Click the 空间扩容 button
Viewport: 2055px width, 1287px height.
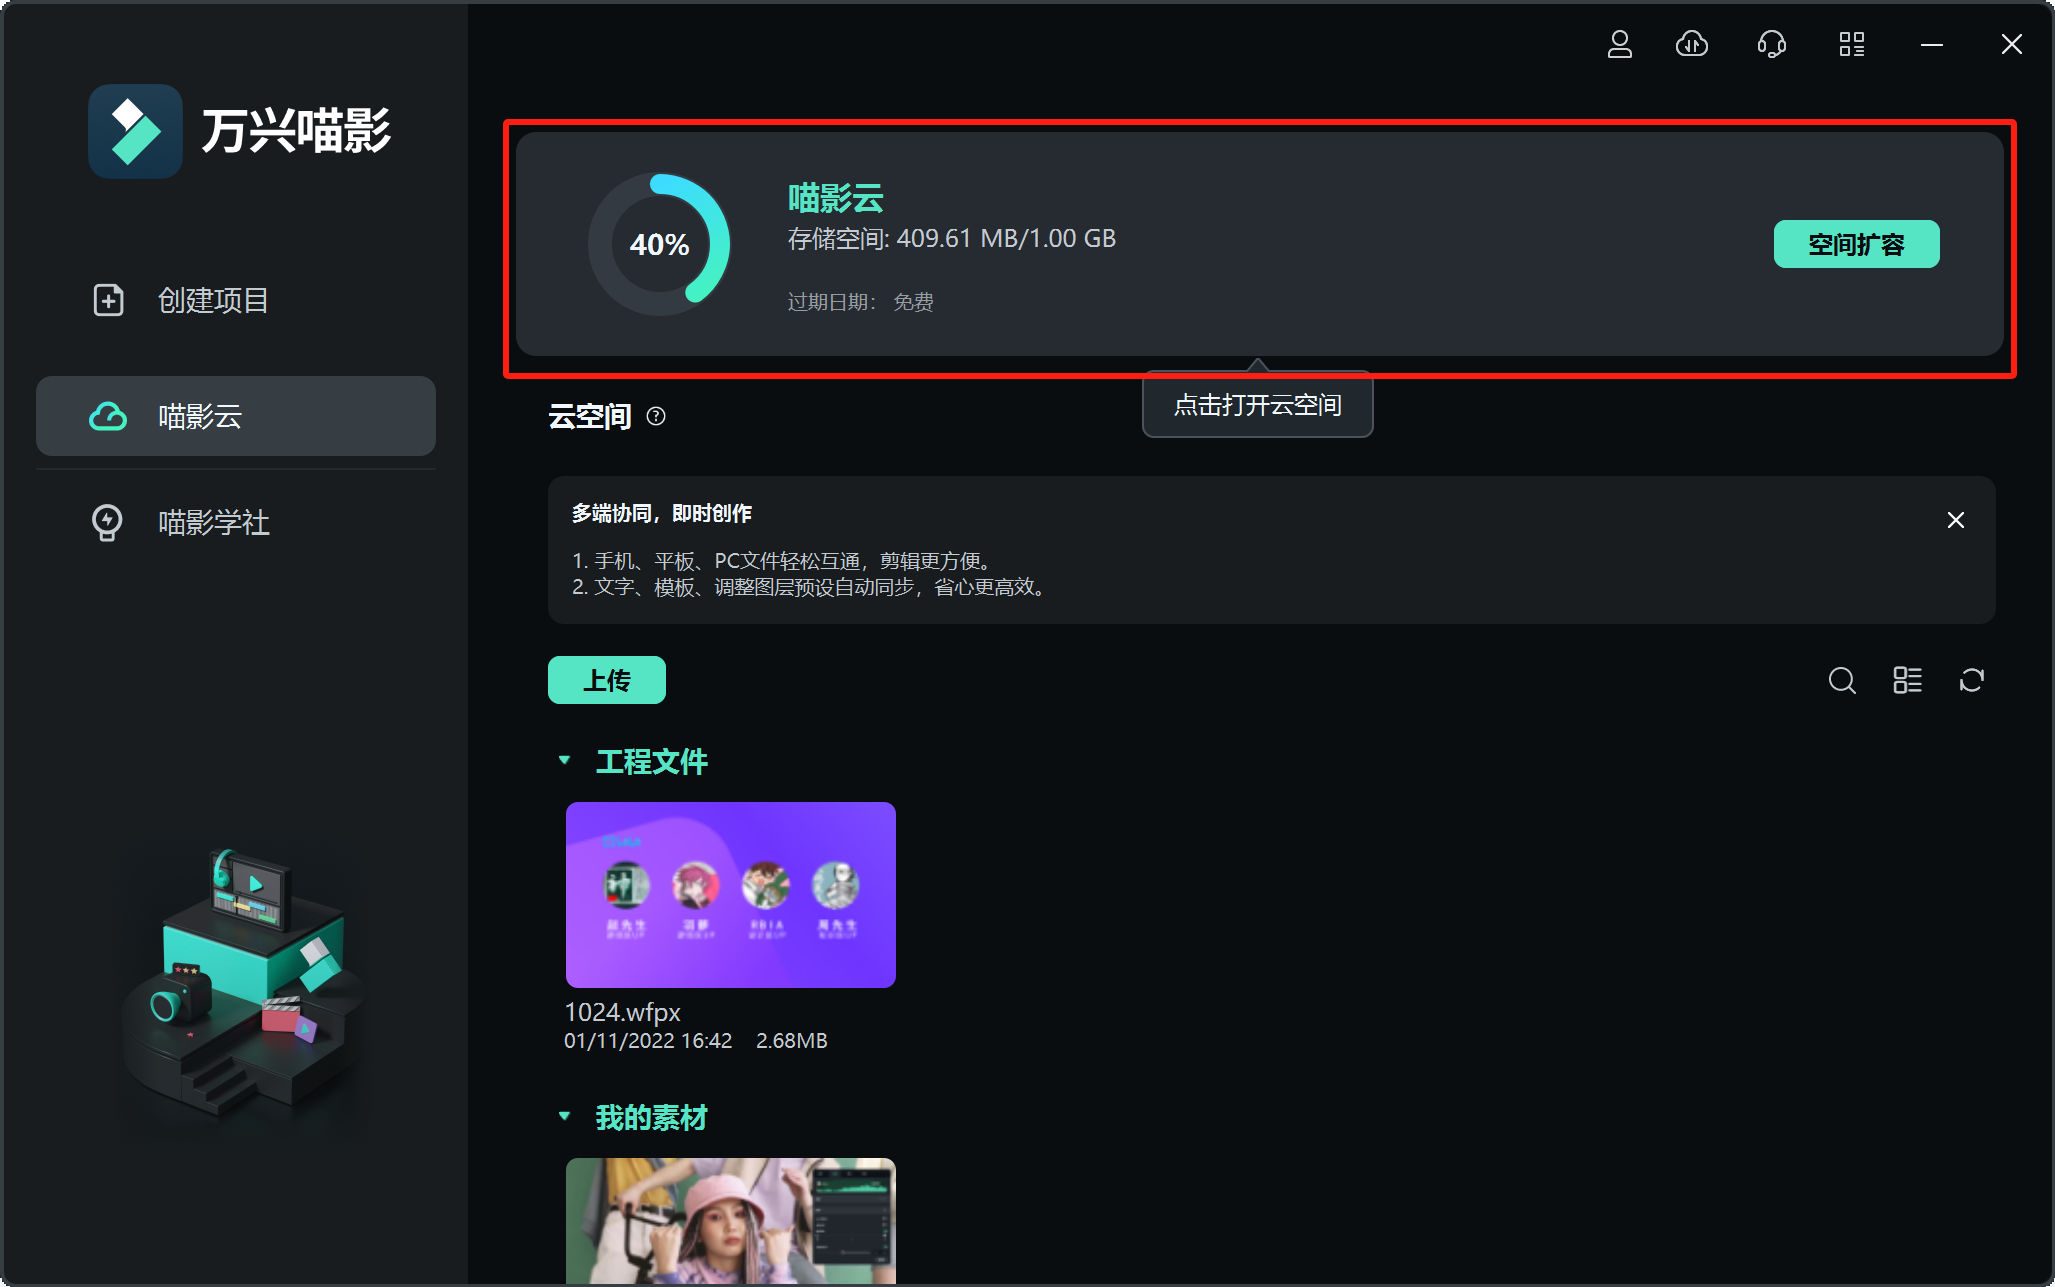point(1856,244)
